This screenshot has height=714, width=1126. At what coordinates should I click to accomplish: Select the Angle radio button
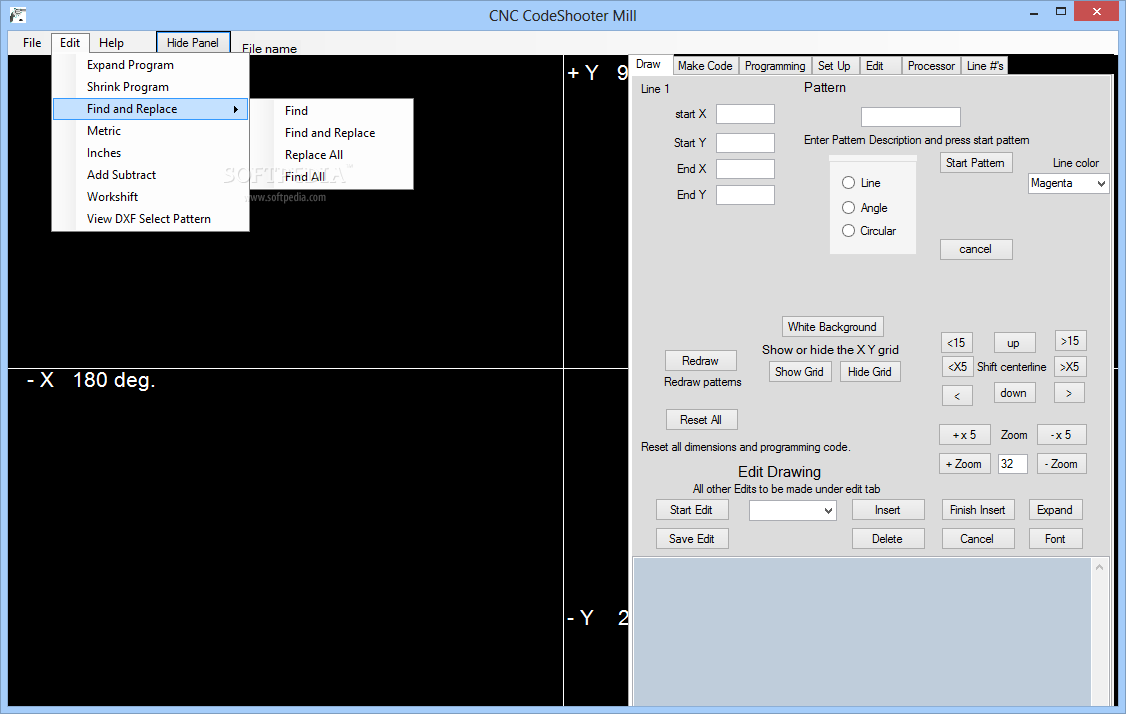848,208
